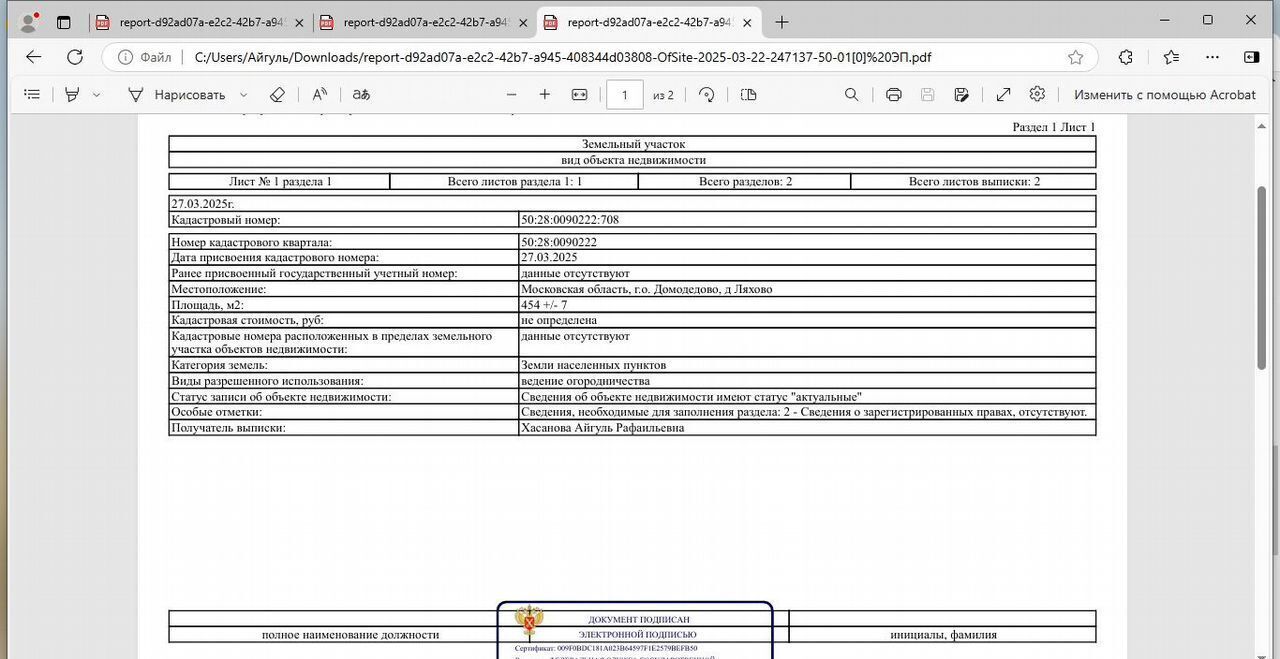1280x659 pixels.
Task: Start read aloud for the PDF
Action: click(320, 94)
